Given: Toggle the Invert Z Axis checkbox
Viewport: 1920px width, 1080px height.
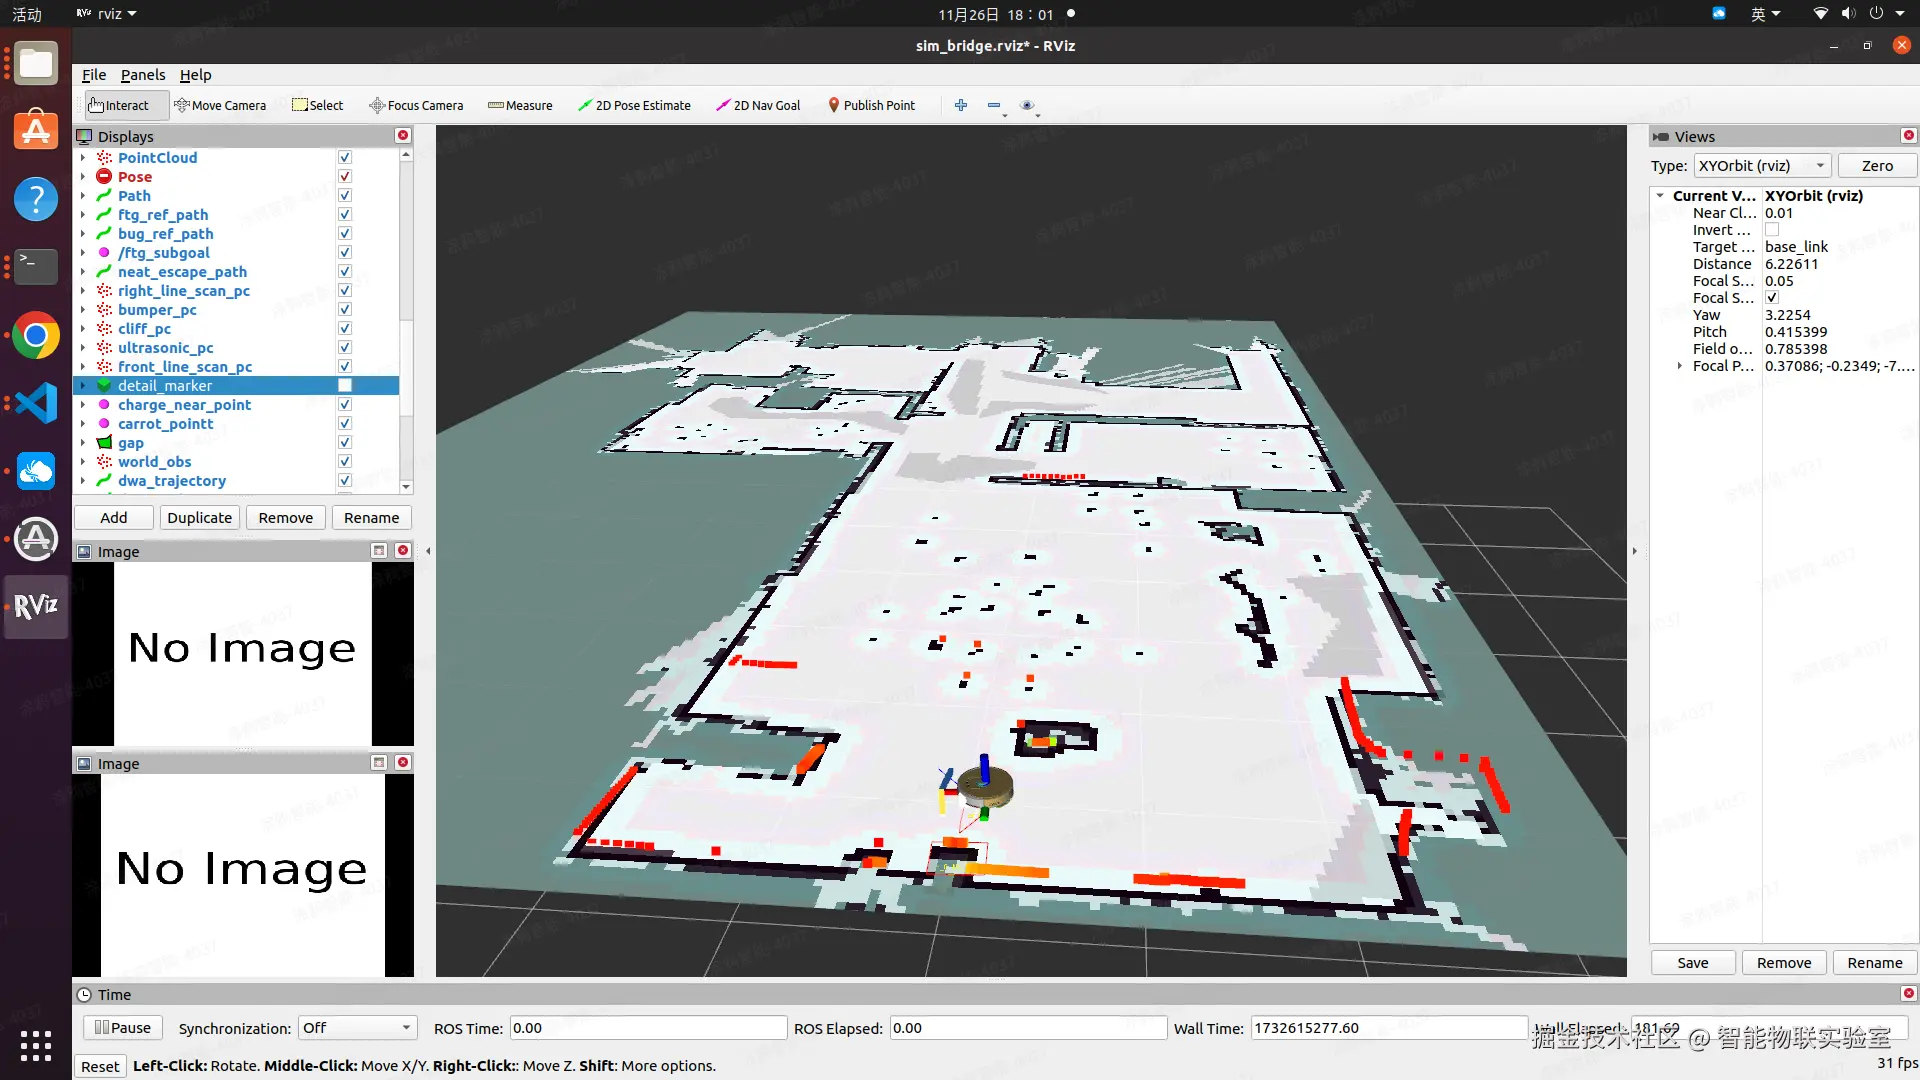Looking at the screenshot, I should (1772, 230).
